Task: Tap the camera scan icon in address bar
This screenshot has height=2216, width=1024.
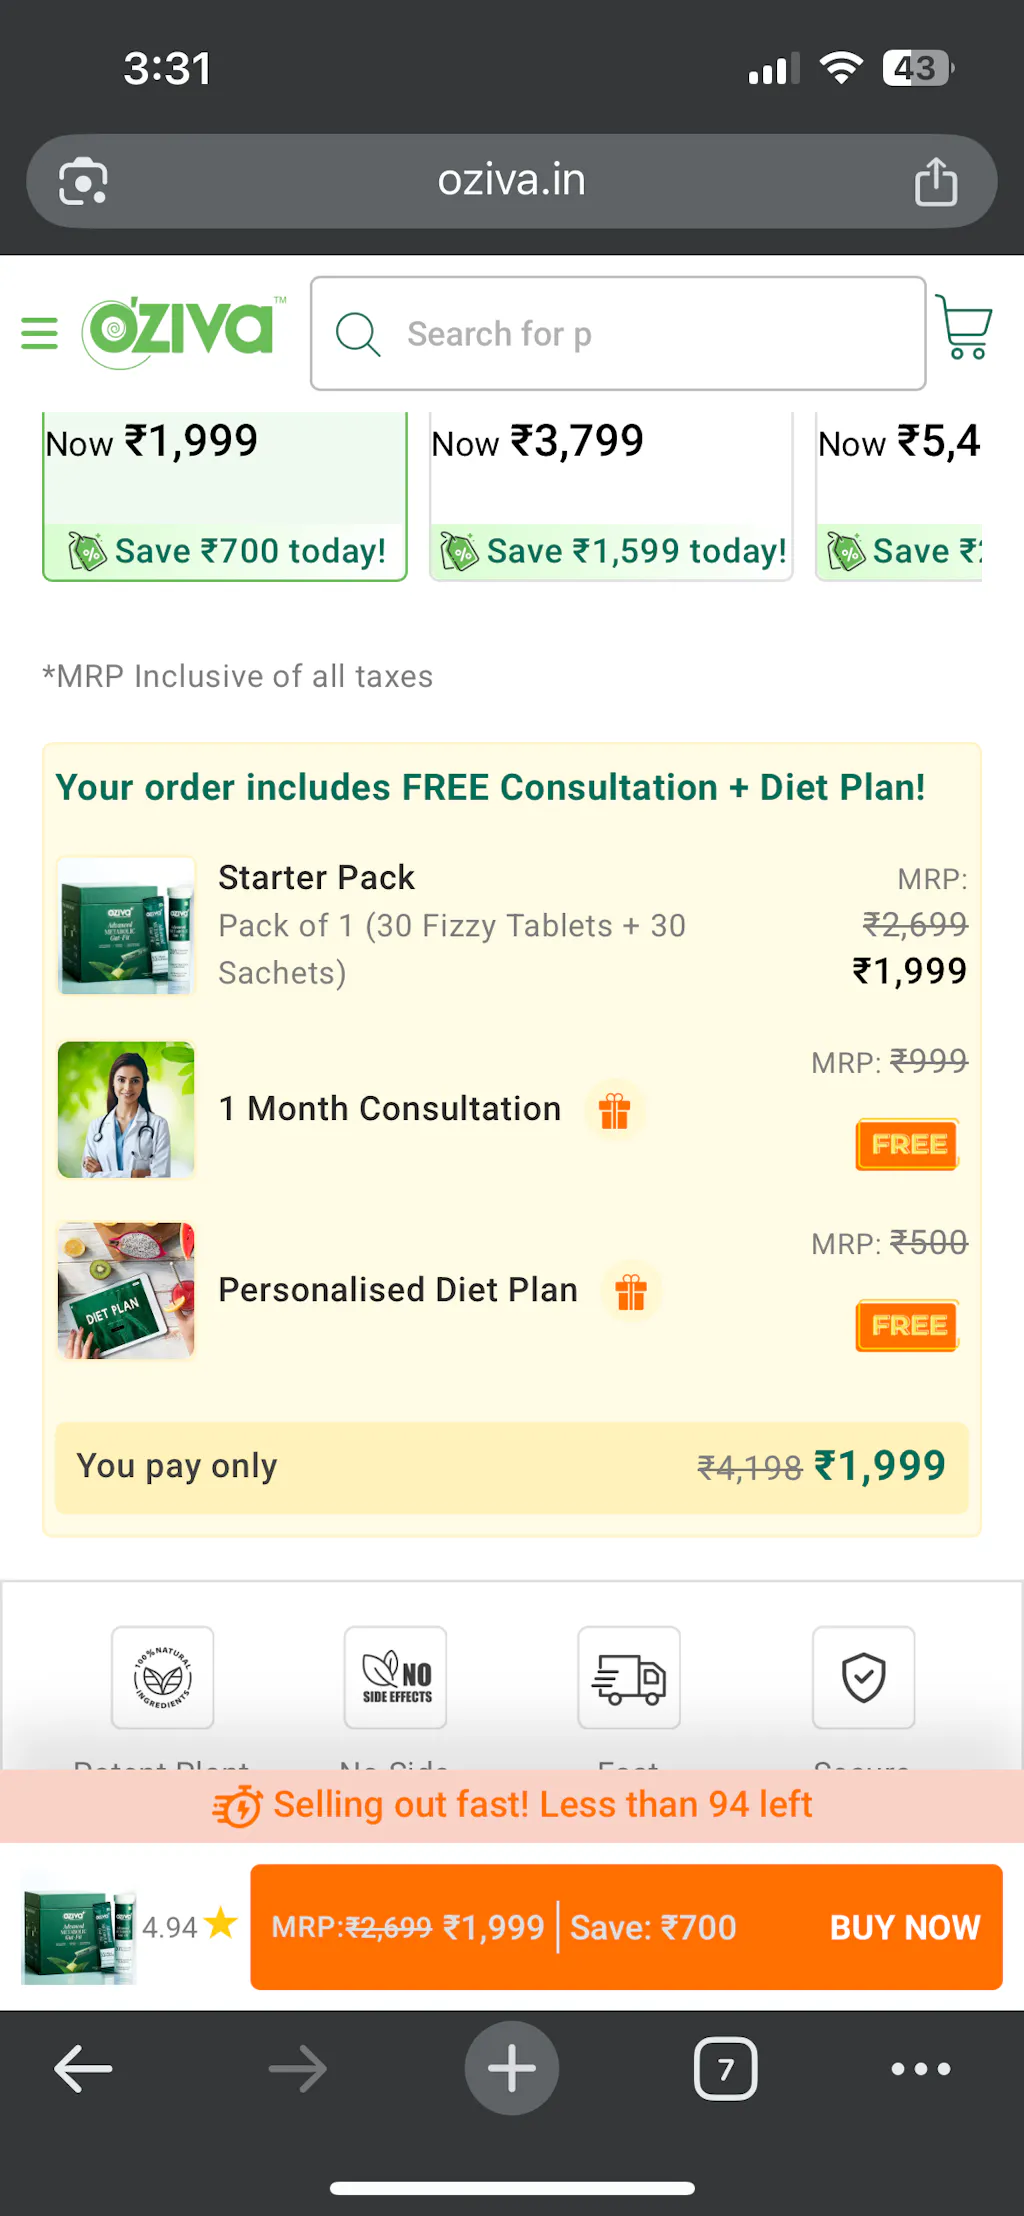Action: point(83,182)
